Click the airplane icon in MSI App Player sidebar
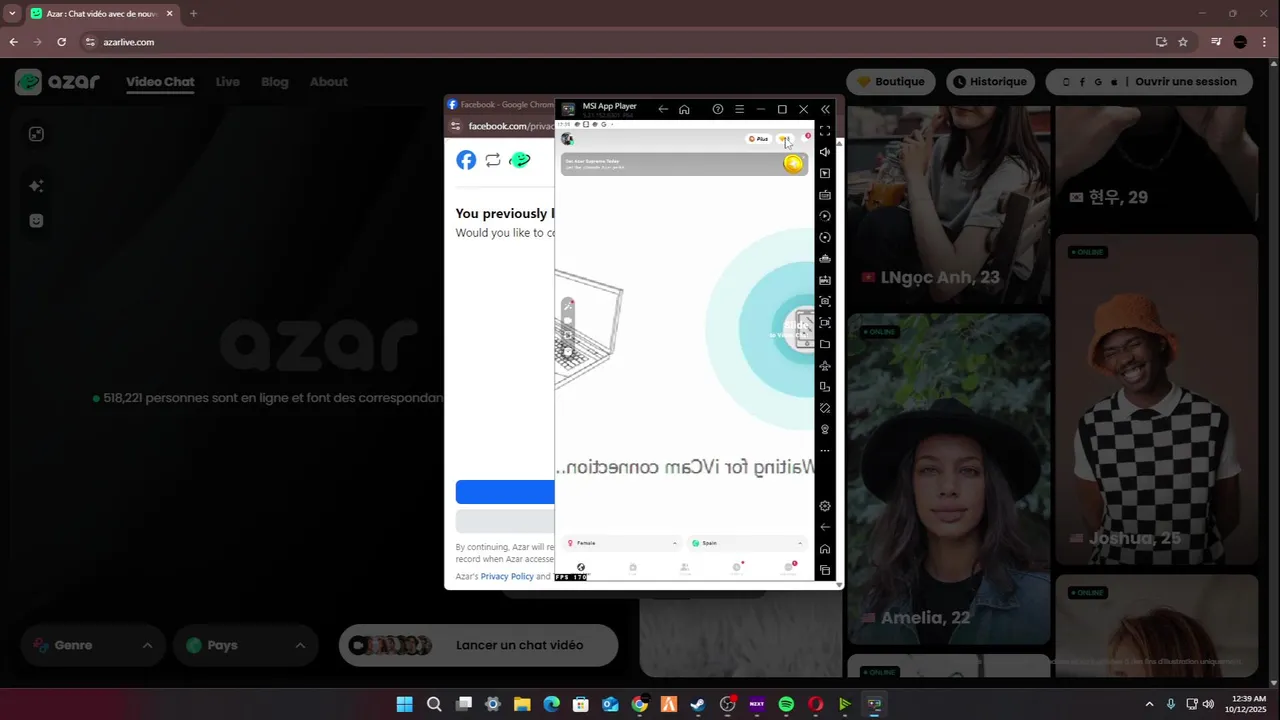This screenshot has height=720, width=1280. pos(825,366)
